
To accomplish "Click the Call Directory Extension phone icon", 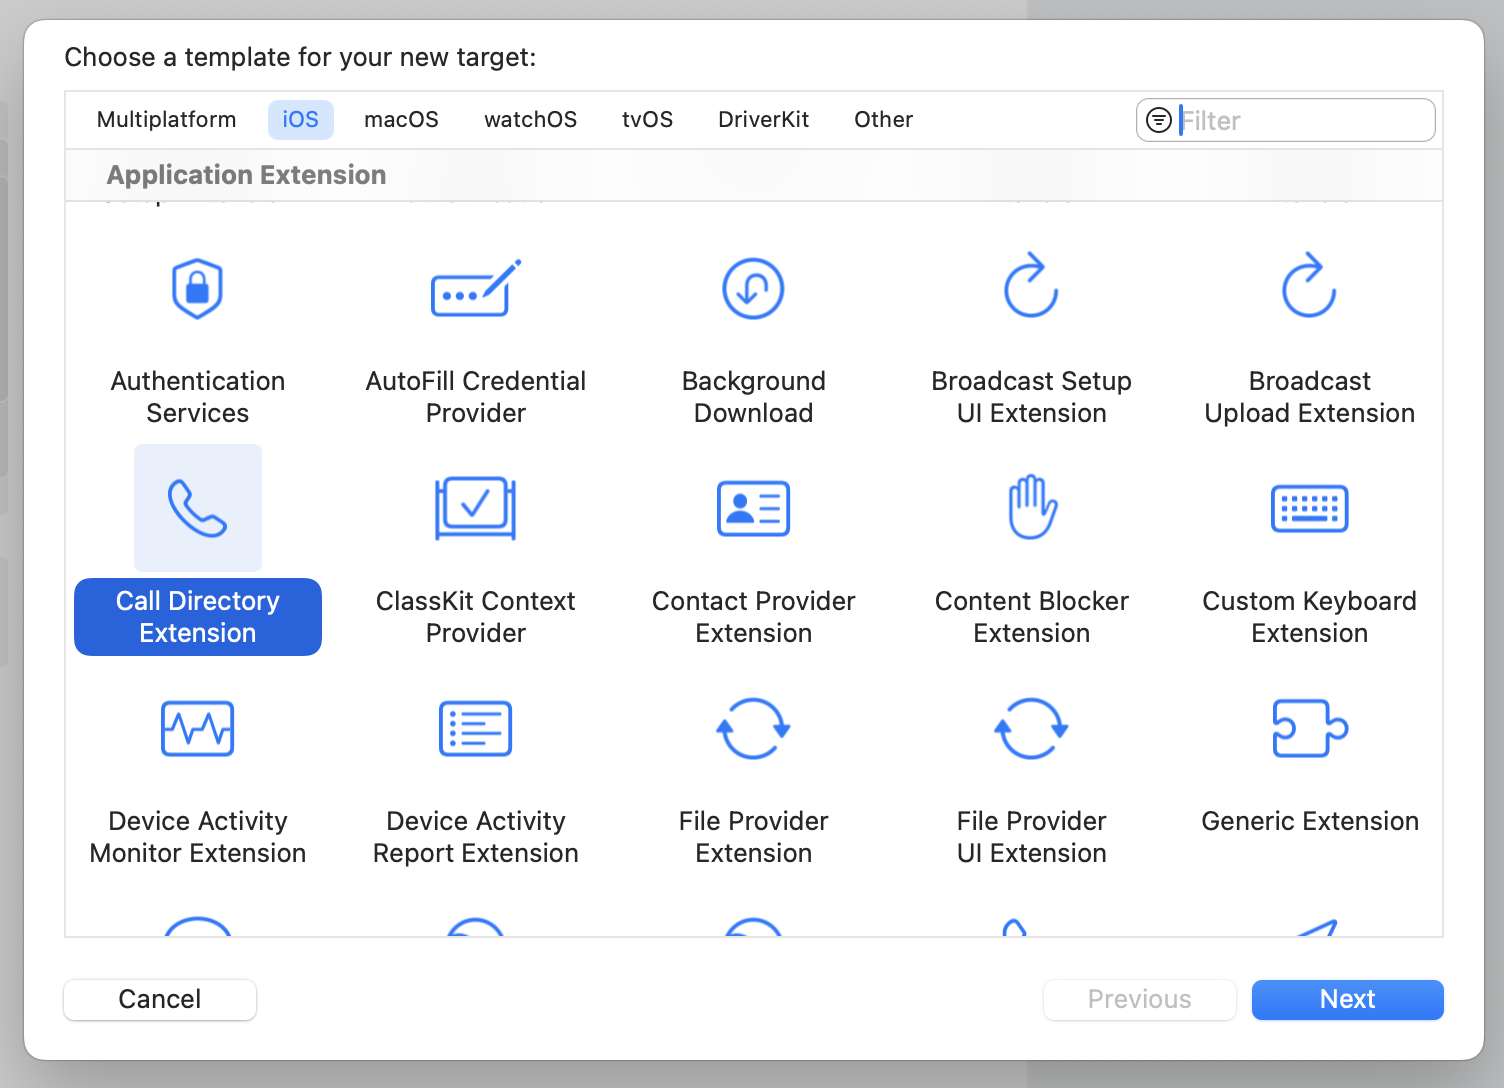I will [x=198, y=508].
